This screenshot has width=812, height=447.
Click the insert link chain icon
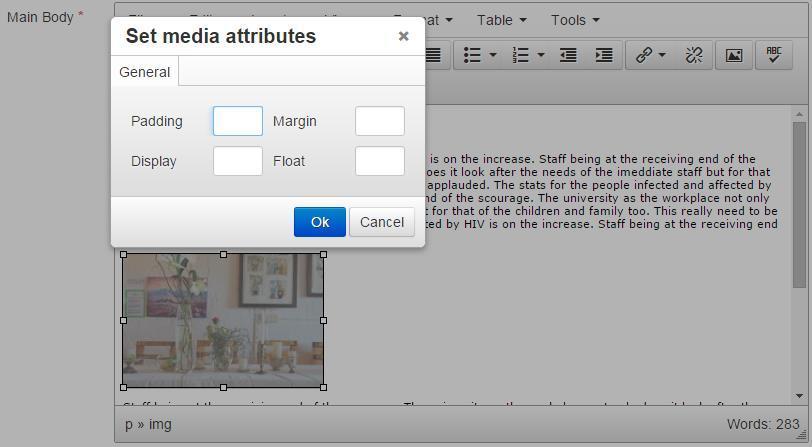pos(644,55)
